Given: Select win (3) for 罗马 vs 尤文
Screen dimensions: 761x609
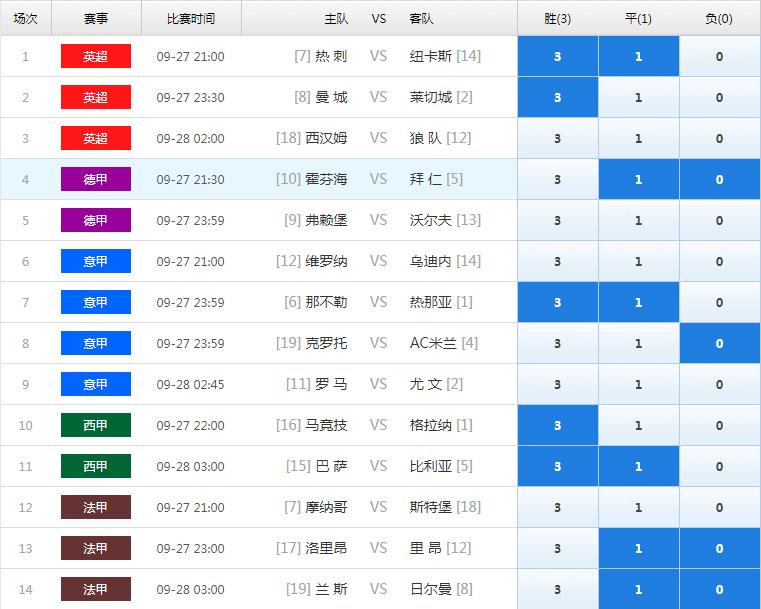Looking at the screenshot, I should tap(558, 384).
